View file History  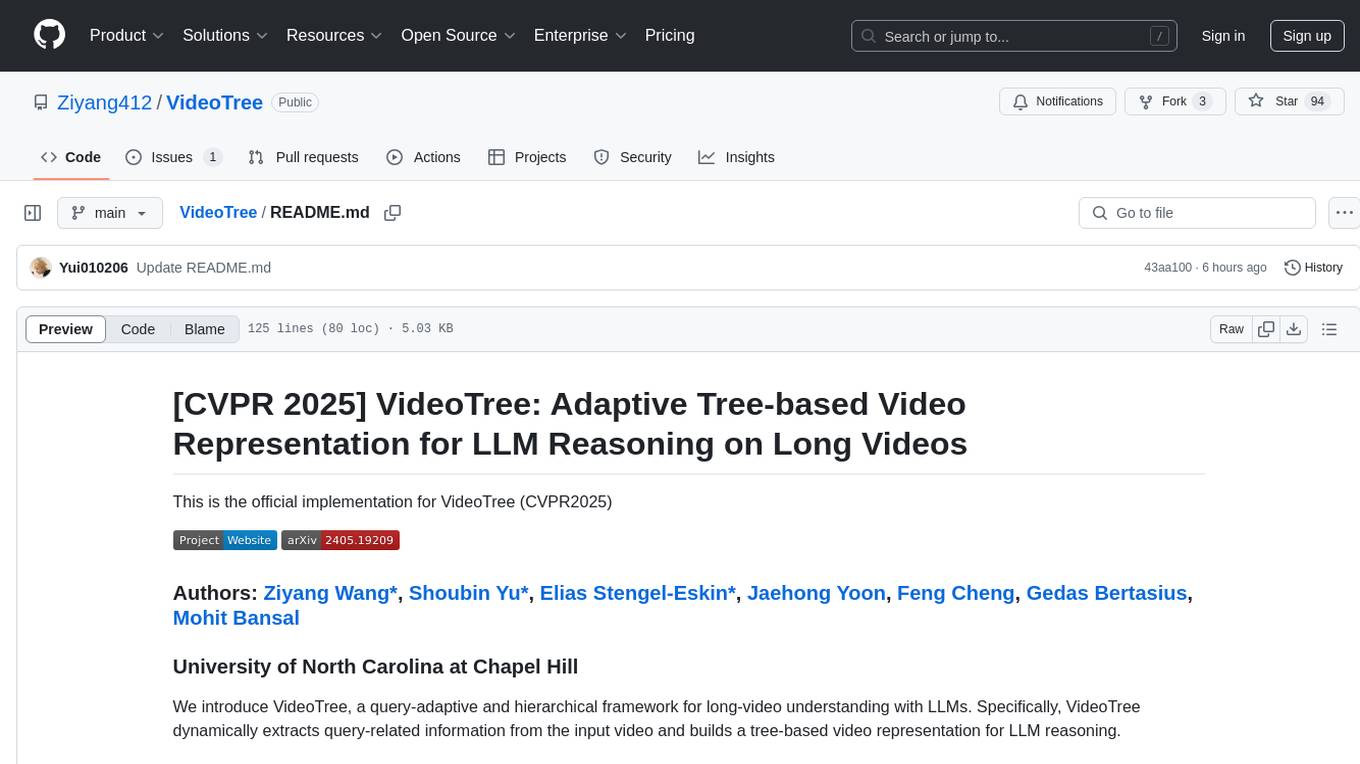[1313, 267]
